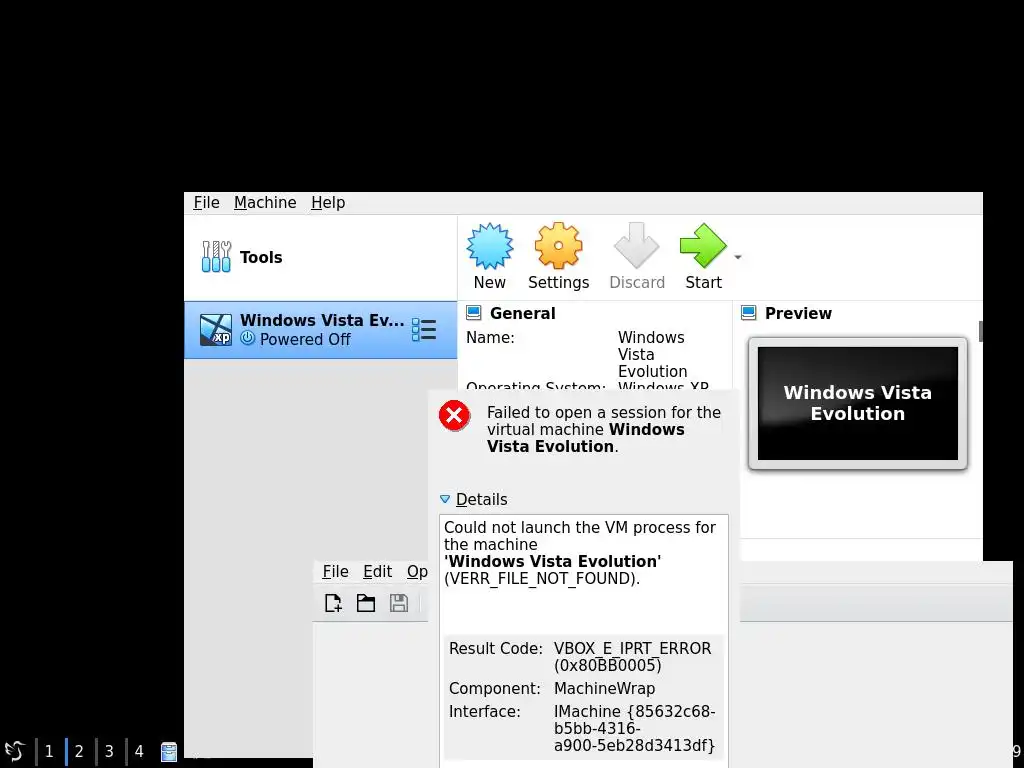
Task: Switch to workspace 2
Action: 79,751
